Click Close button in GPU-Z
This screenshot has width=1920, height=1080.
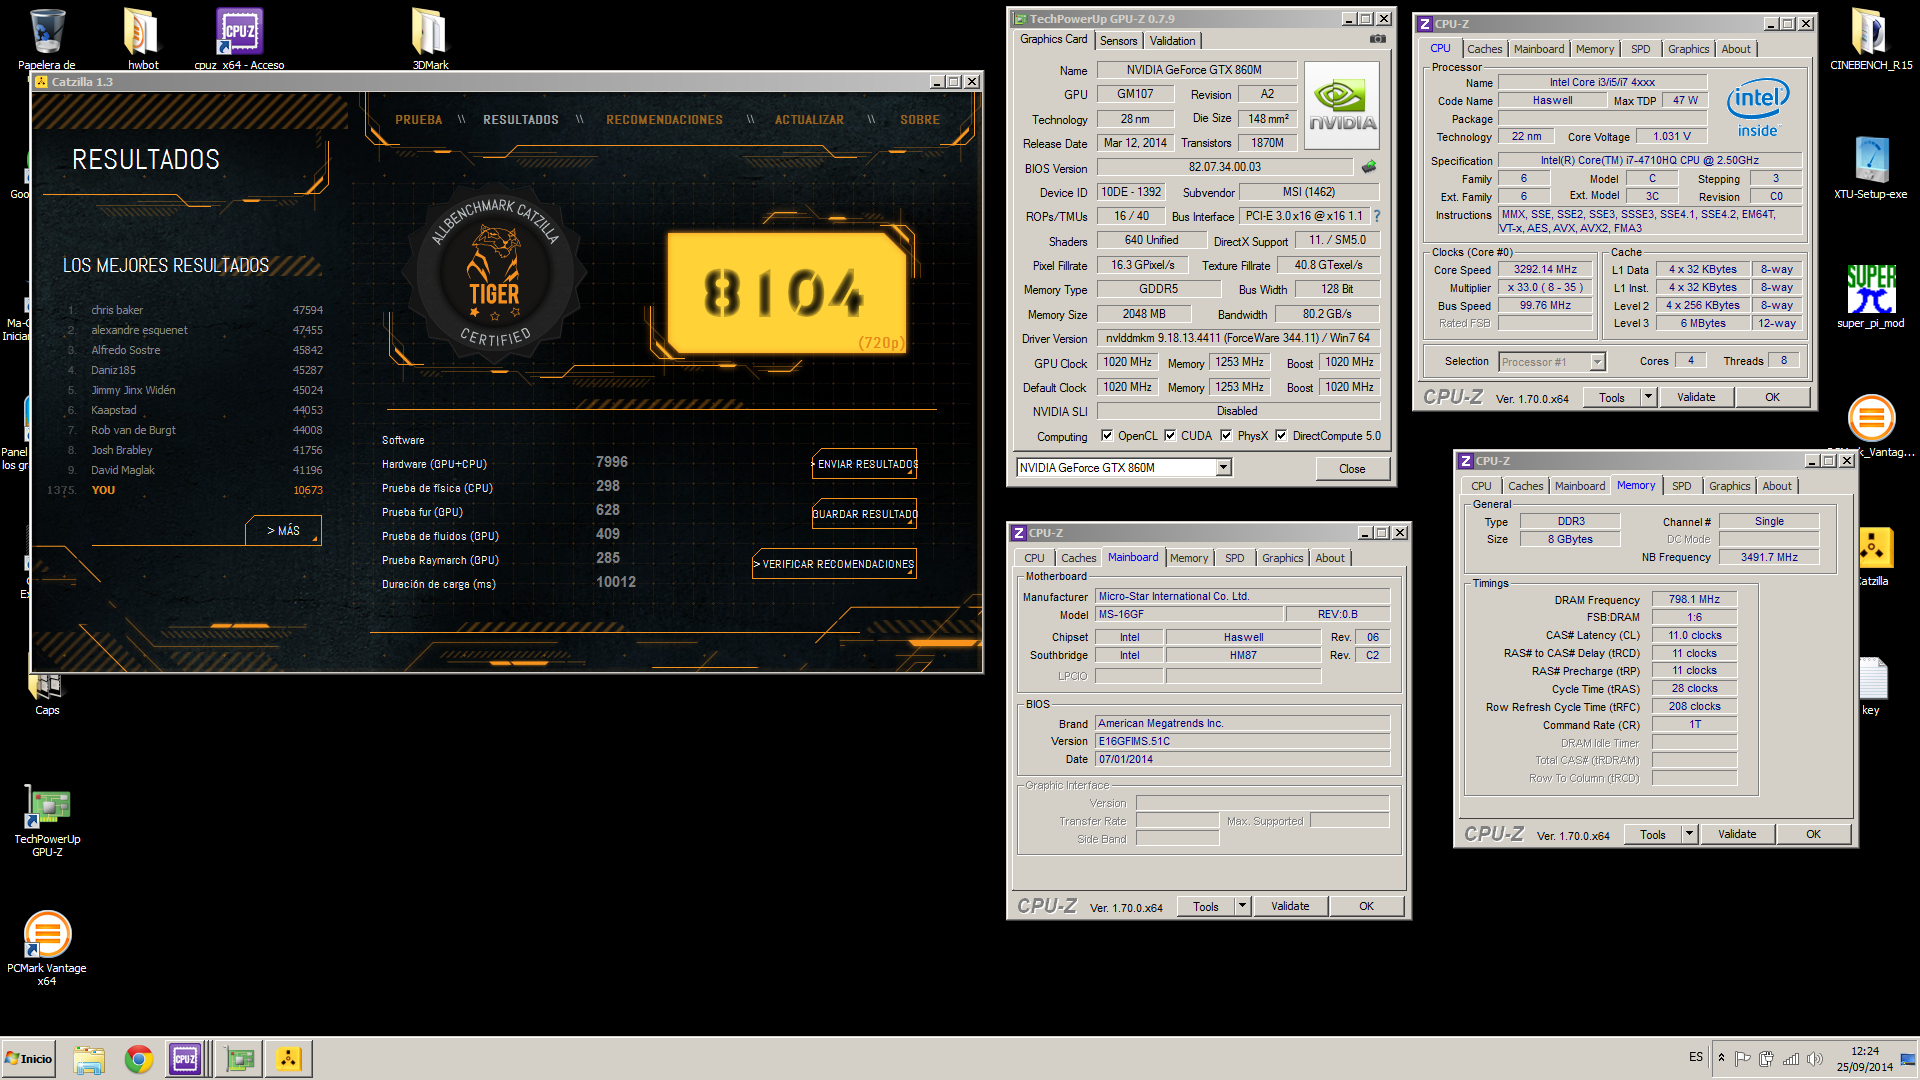(x=1351, y=469)
